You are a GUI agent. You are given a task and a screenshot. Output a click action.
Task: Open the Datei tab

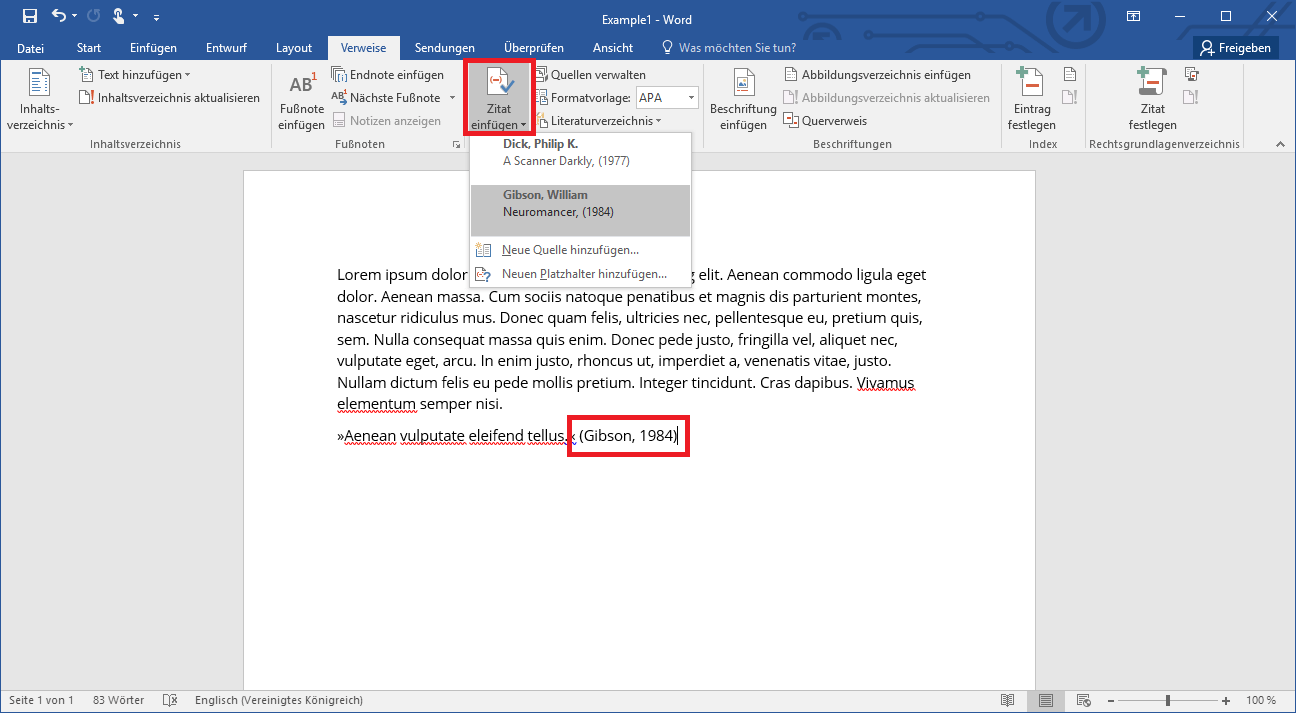click(x=31, y=48)
